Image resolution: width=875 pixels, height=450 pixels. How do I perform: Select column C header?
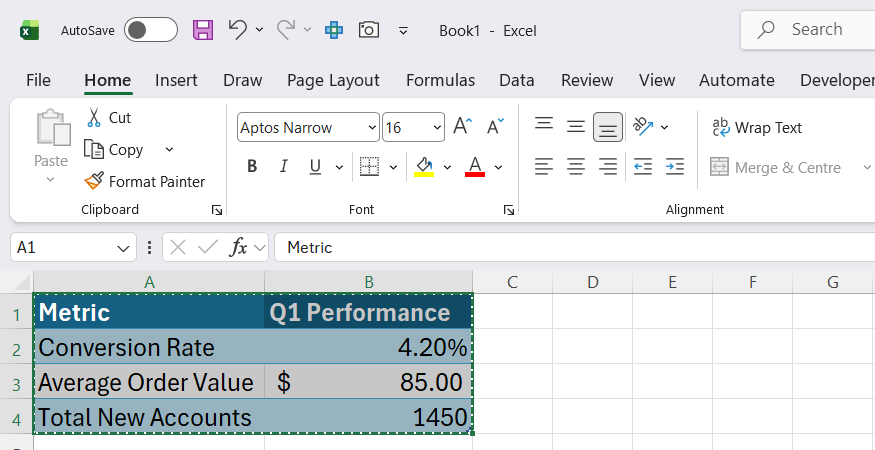point(512,282)
